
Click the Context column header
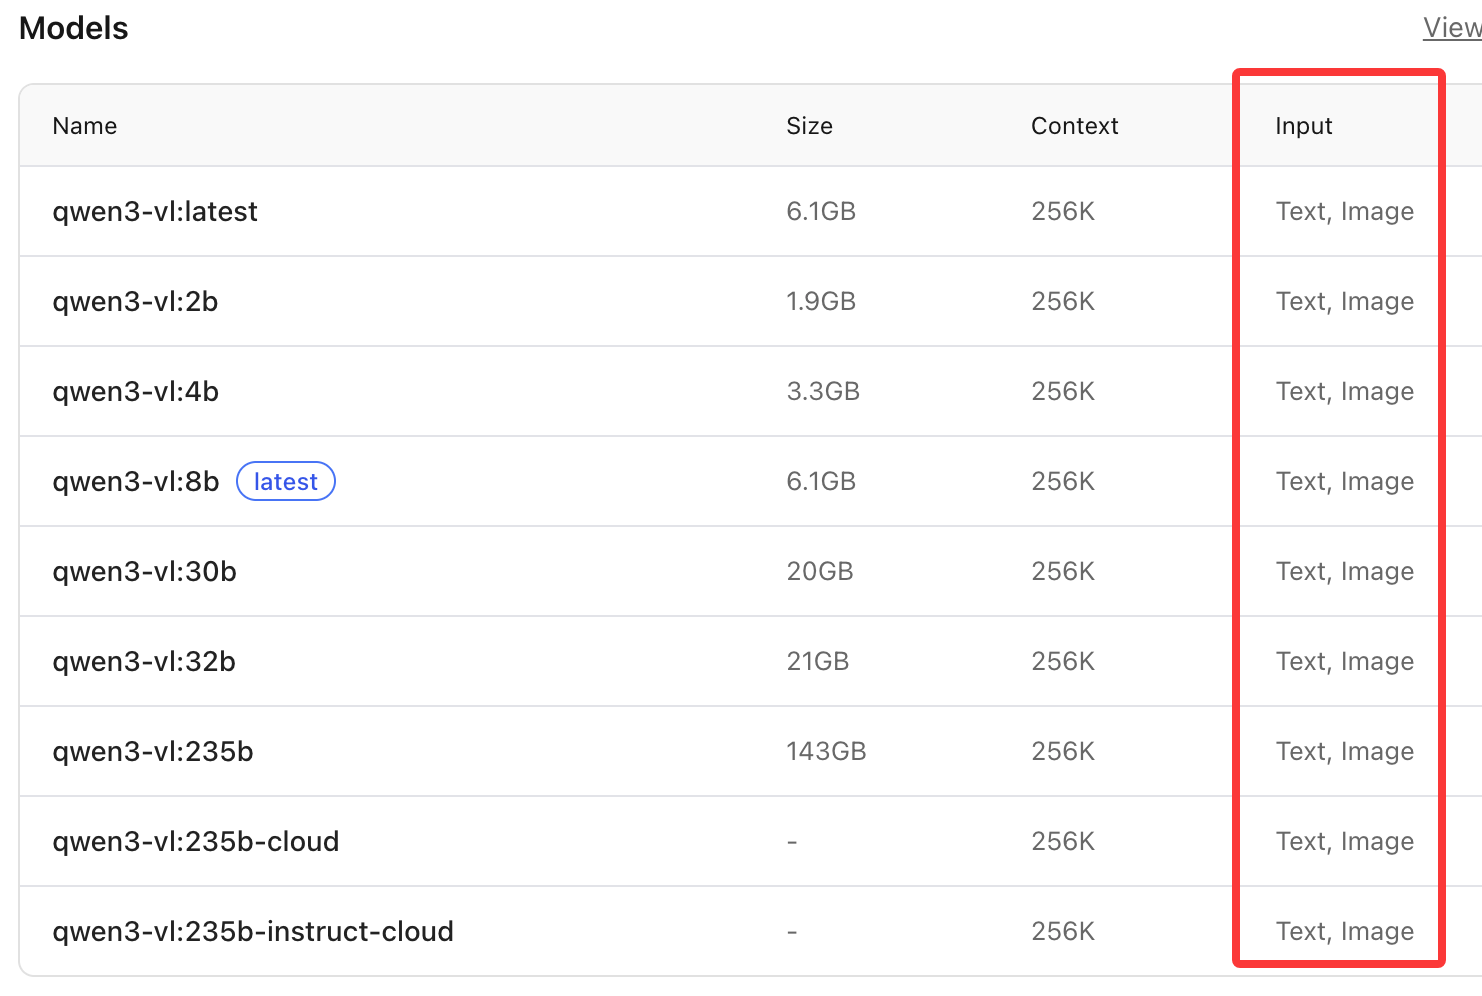(x=1075, y=126)
